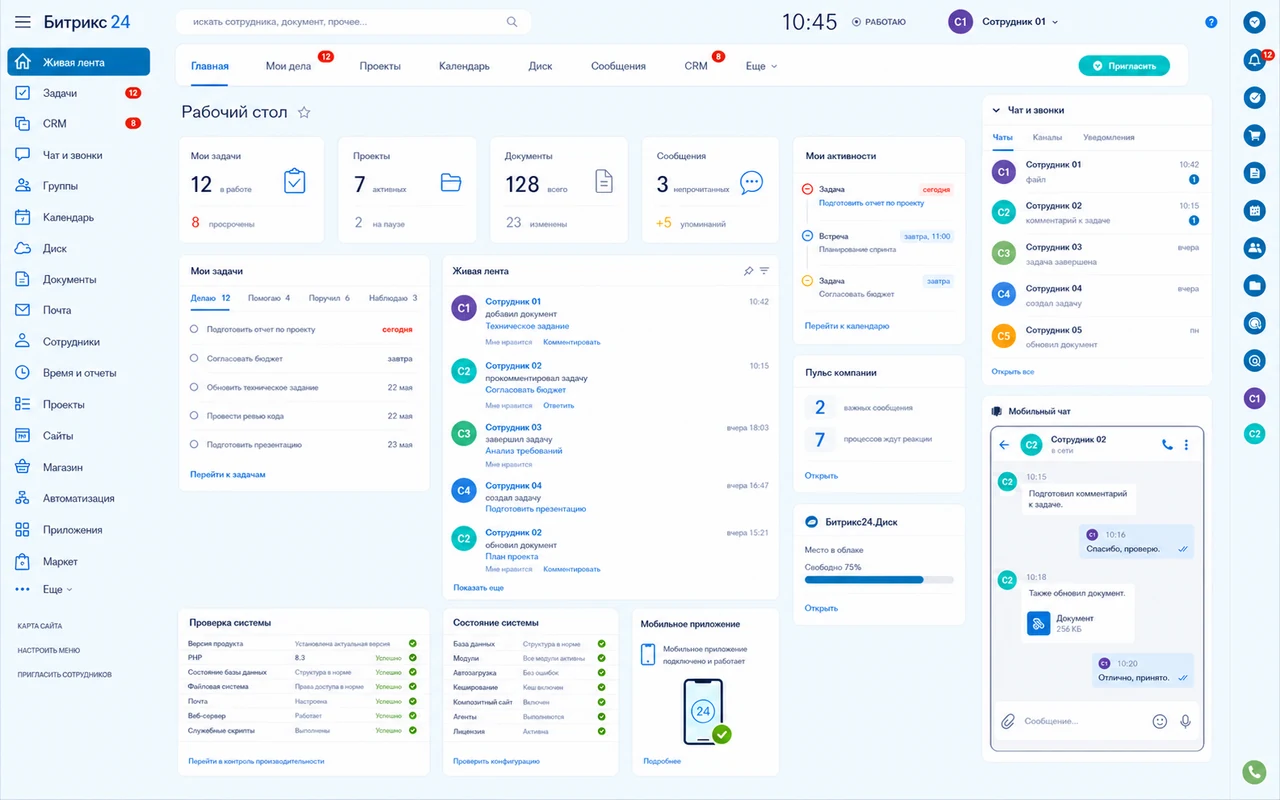This screenshot has height=800, width=1280.
Task: Mark task Подготовить отчет по проекту as done
Action: (194, 329)
